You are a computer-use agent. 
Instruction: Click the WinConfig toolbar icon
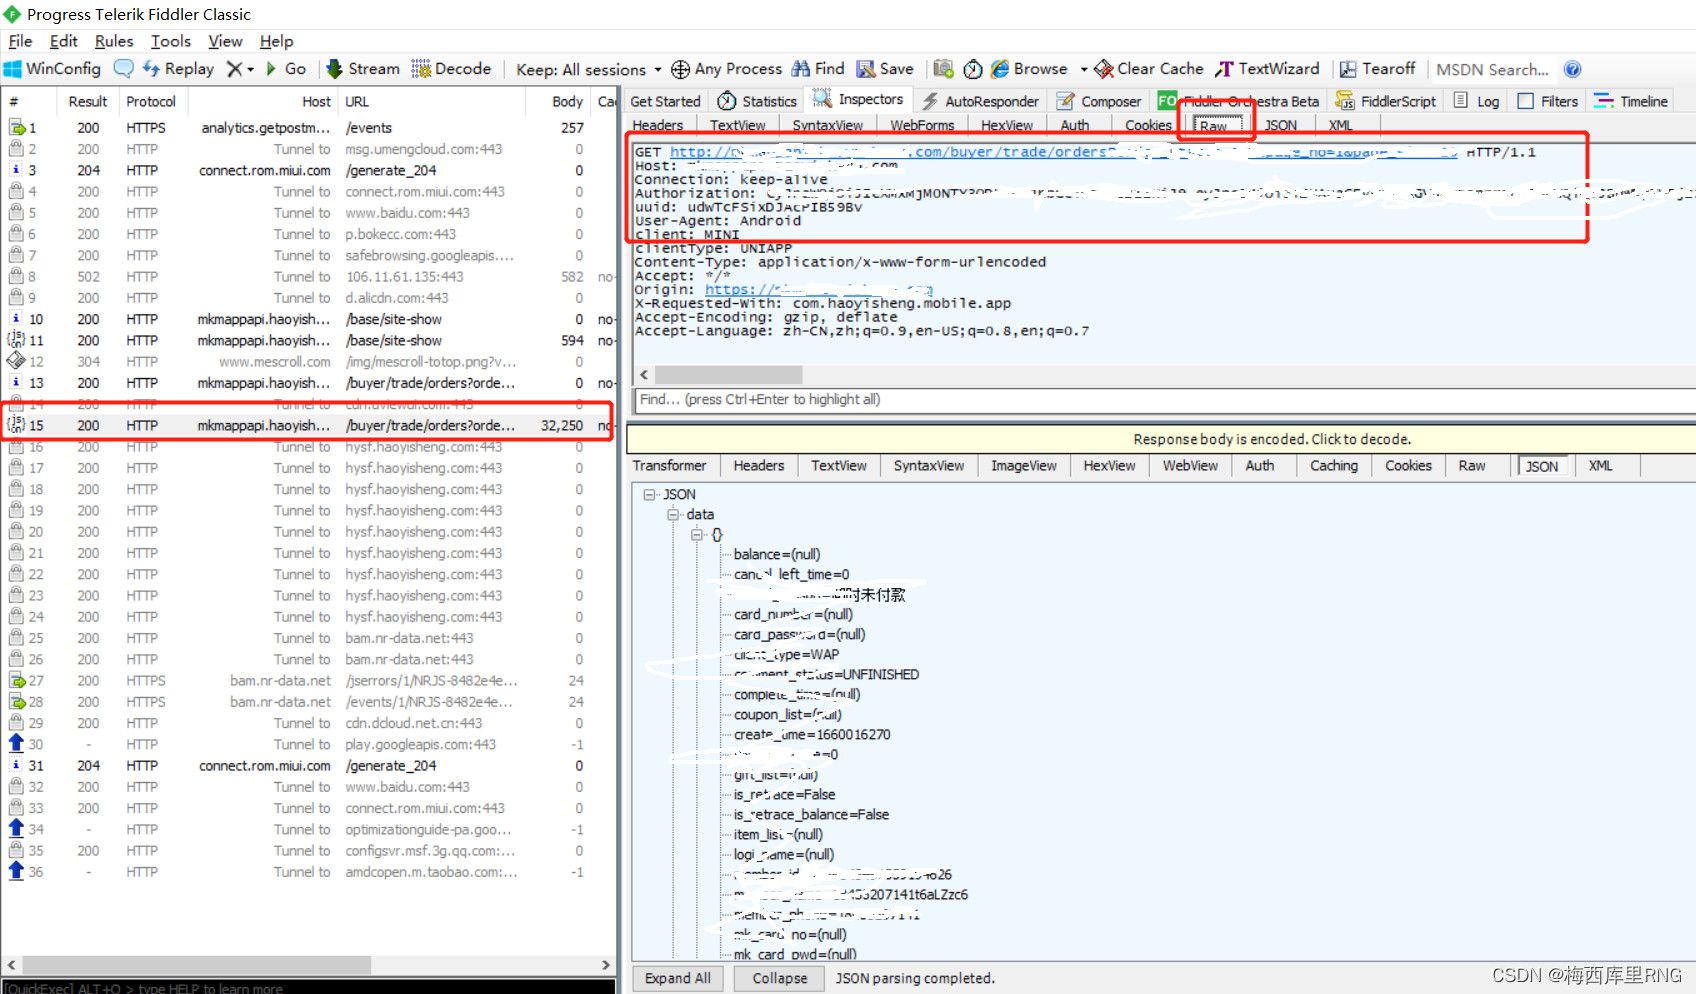click(x=52, y=69)
